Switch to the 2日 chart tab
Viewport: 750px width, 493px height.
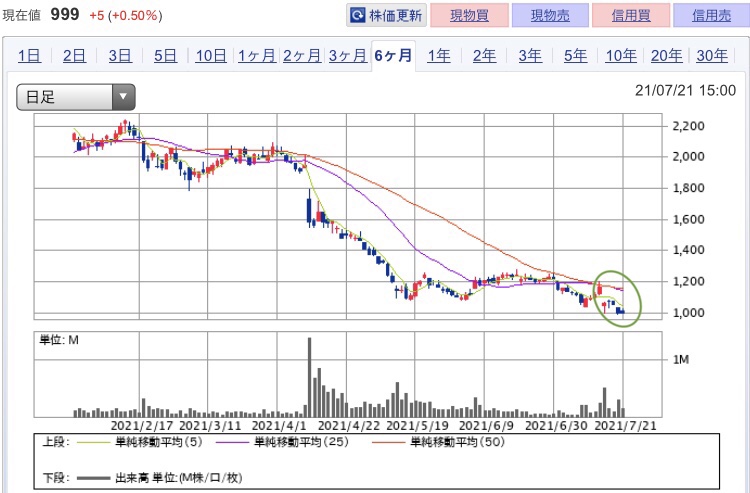pos(75,56)
